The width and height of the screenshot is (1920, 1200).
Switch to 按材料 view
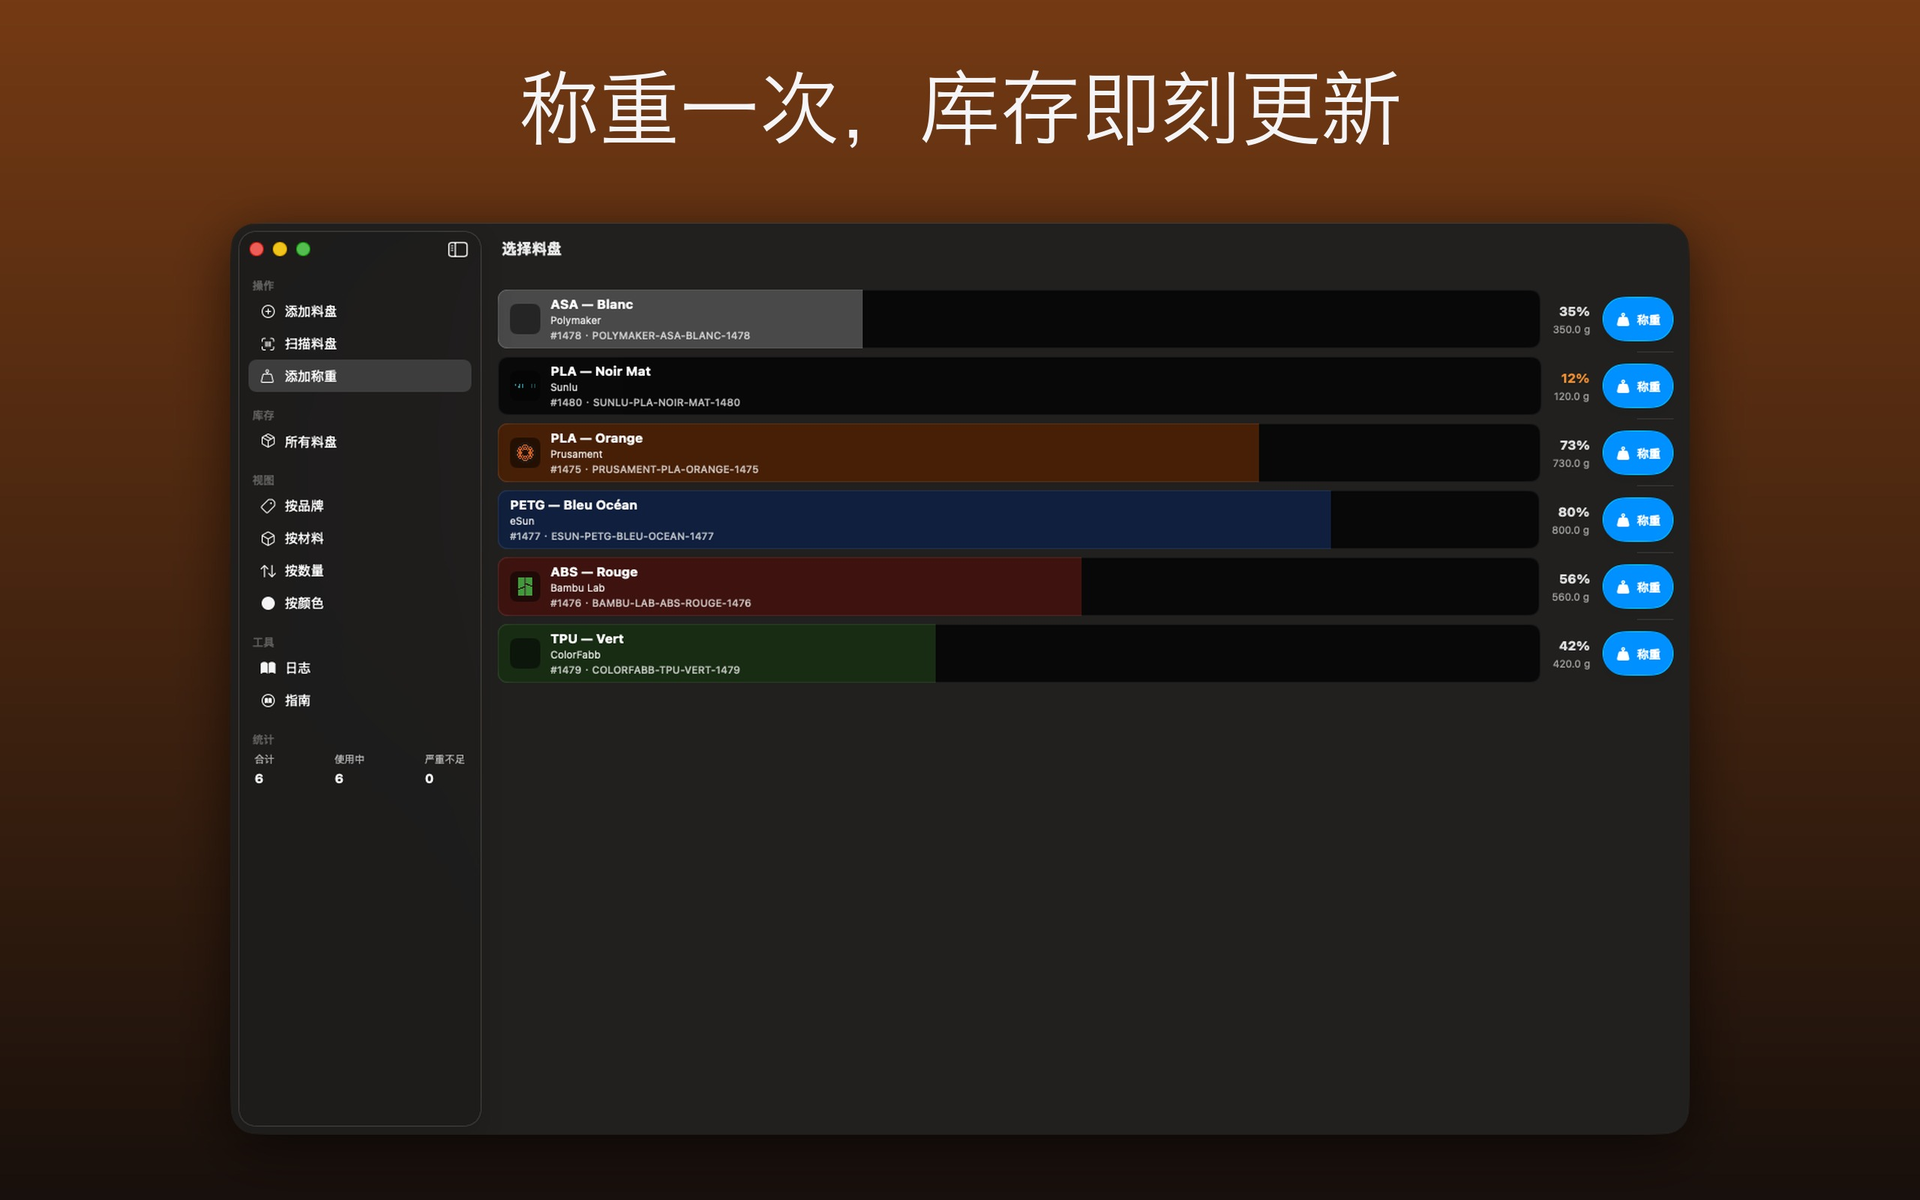coord(360,539)
